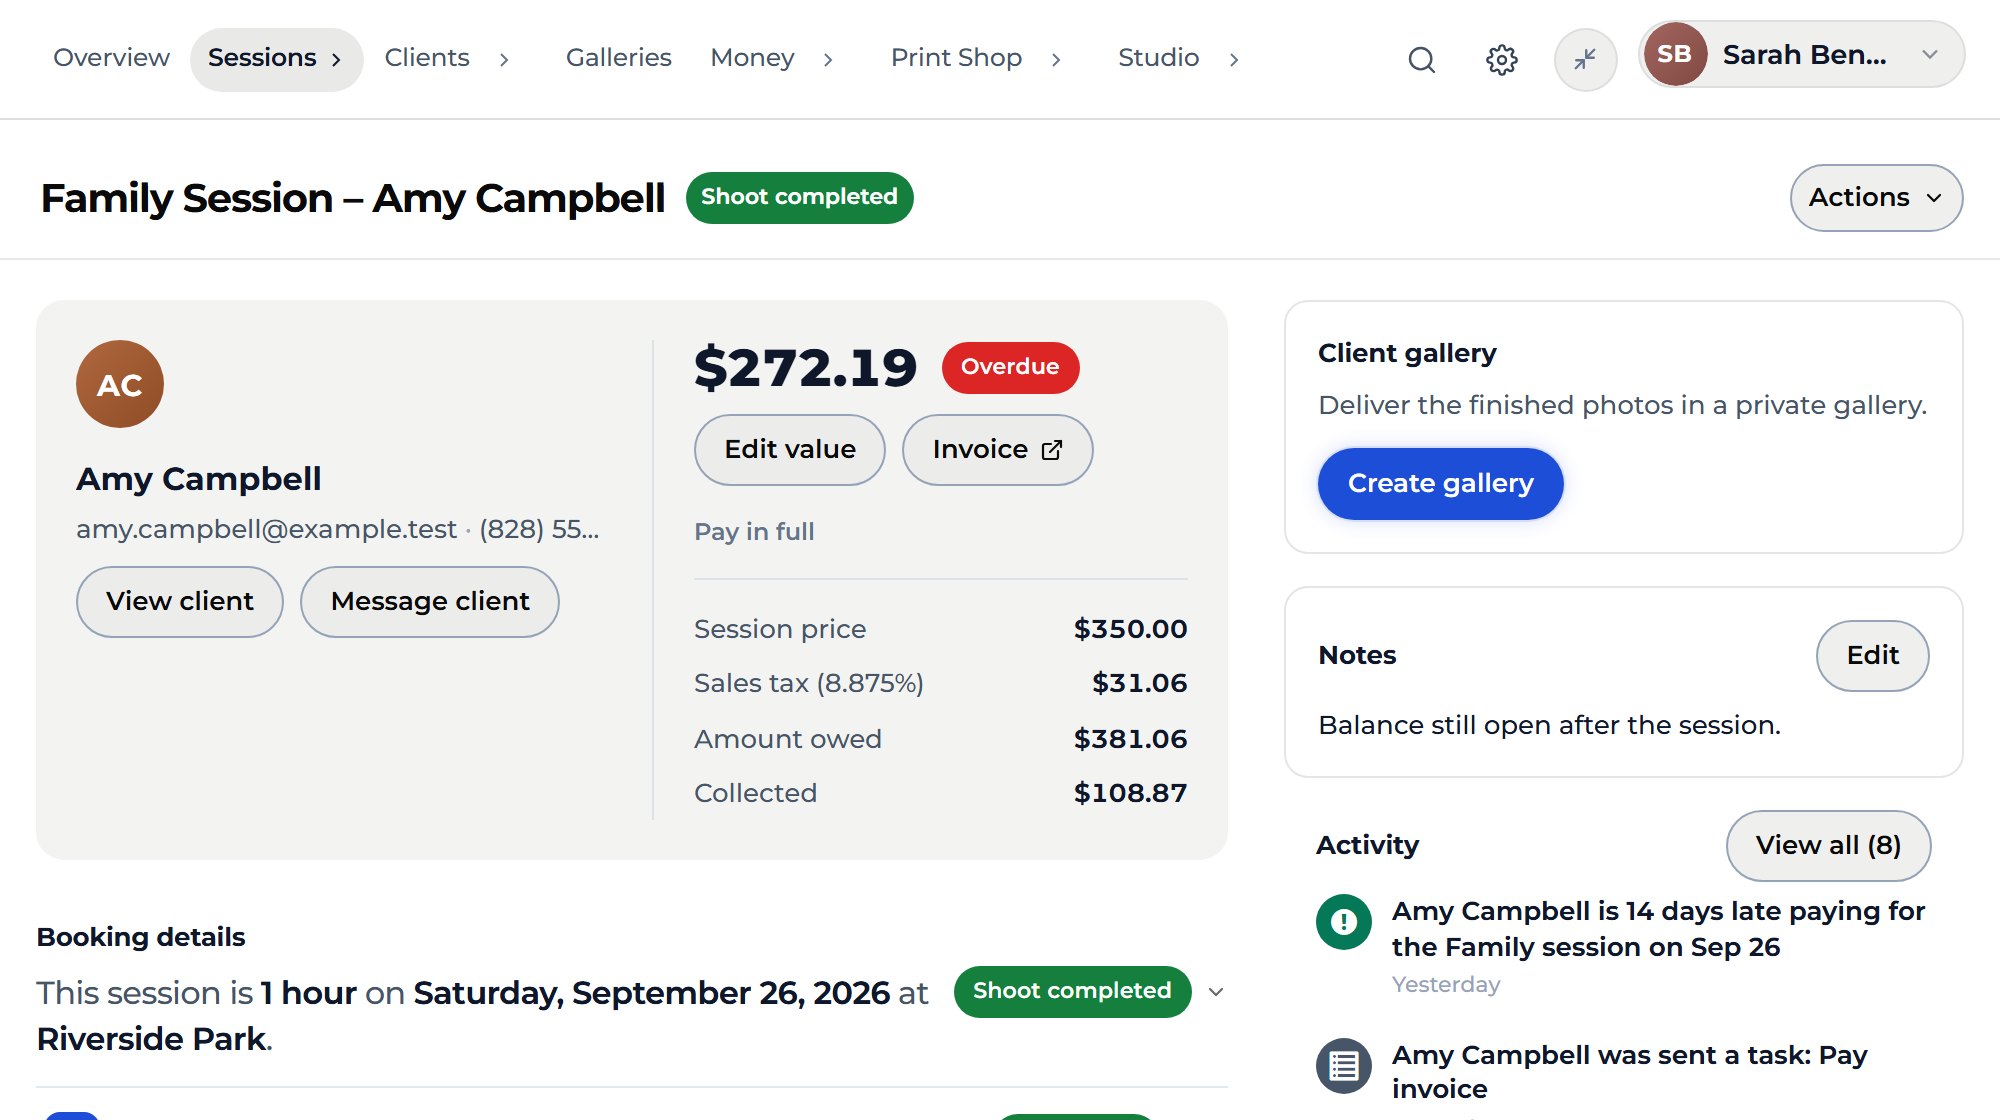Open the Invoice external link button

997,450
